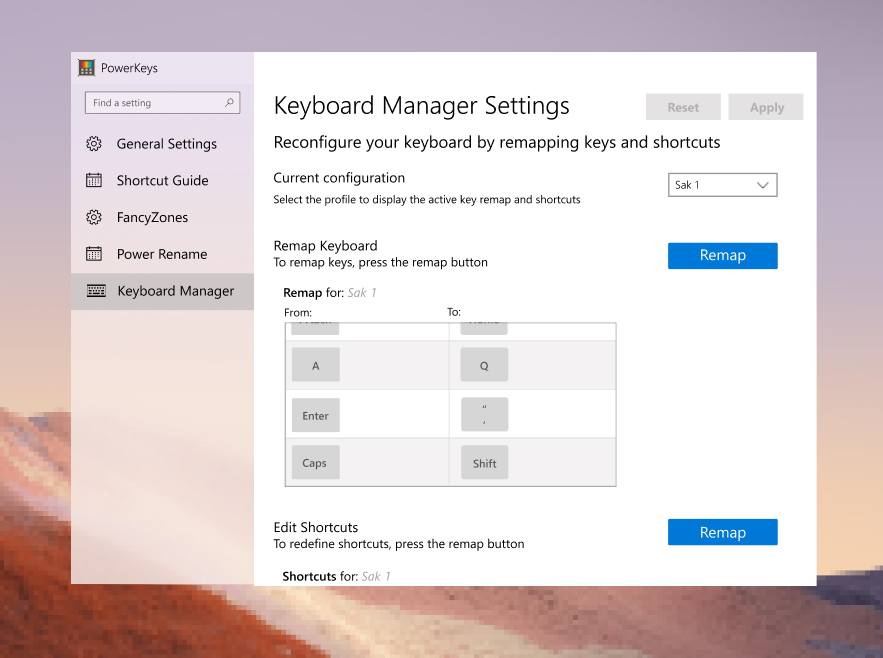Open the Sak 1 configuration dropdown
Viewport: 883px width, 658px height.
pos(722,184)
